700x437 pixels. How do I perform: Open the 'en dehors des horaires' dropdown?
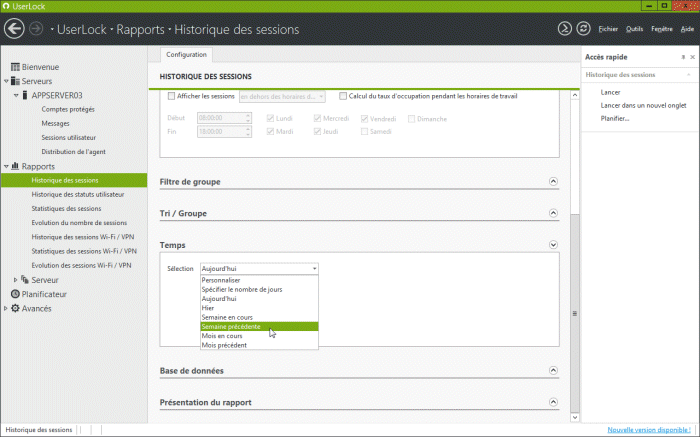[x=282, y=96]
